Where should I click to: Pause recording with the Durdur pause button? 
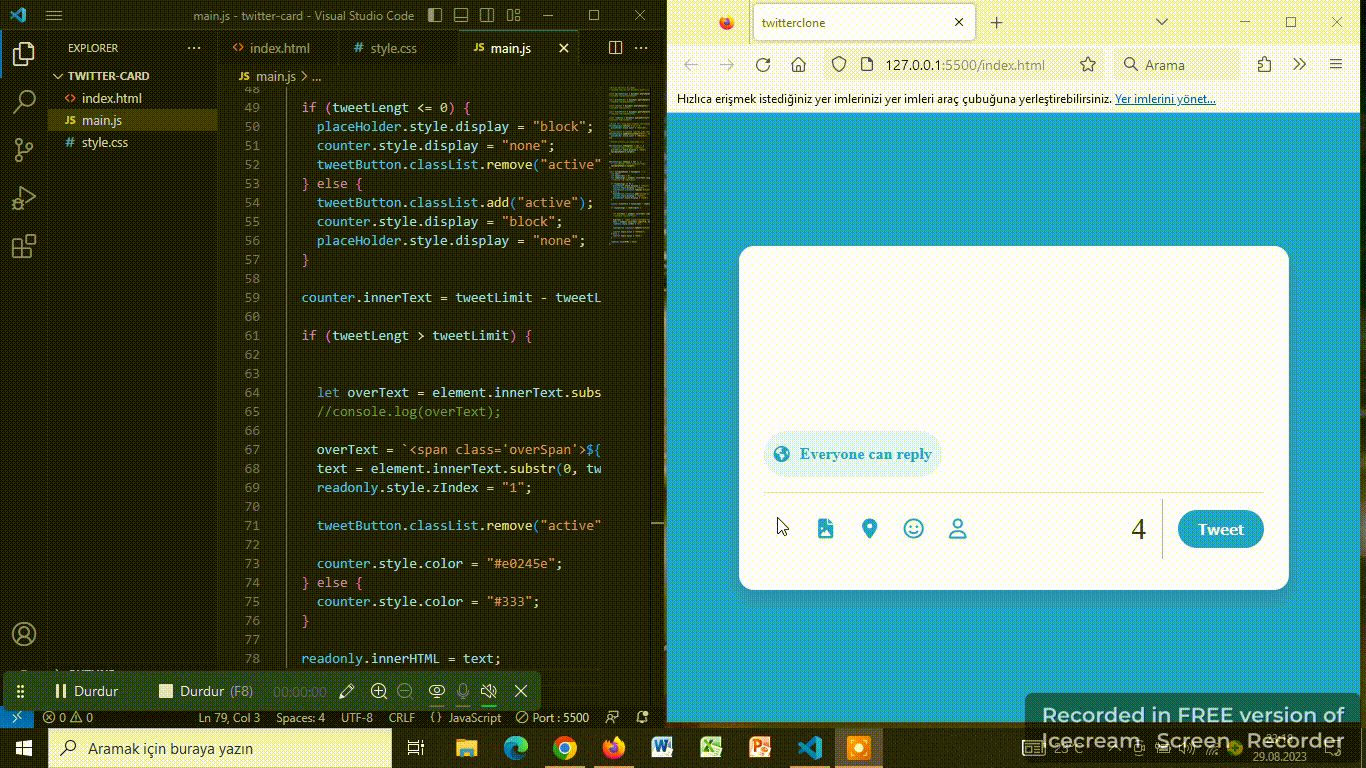click(86, 691)
